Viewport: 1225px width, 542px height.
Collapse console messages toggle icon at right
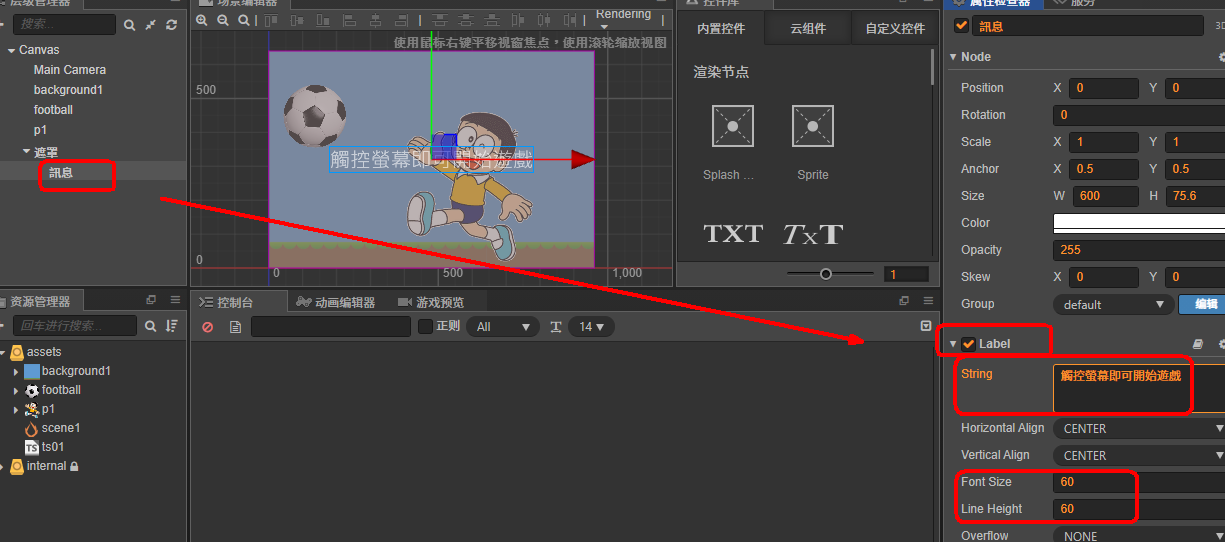[x=926, y=326]
